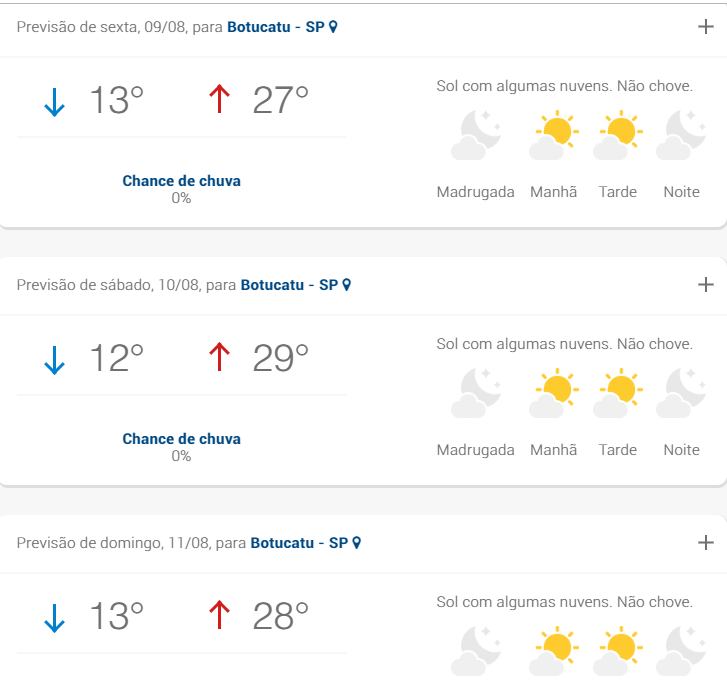This screenshot has height=689, width=727.
Task: Select Saturday Noite moon-cloud icon
Action: pos(682,393)
